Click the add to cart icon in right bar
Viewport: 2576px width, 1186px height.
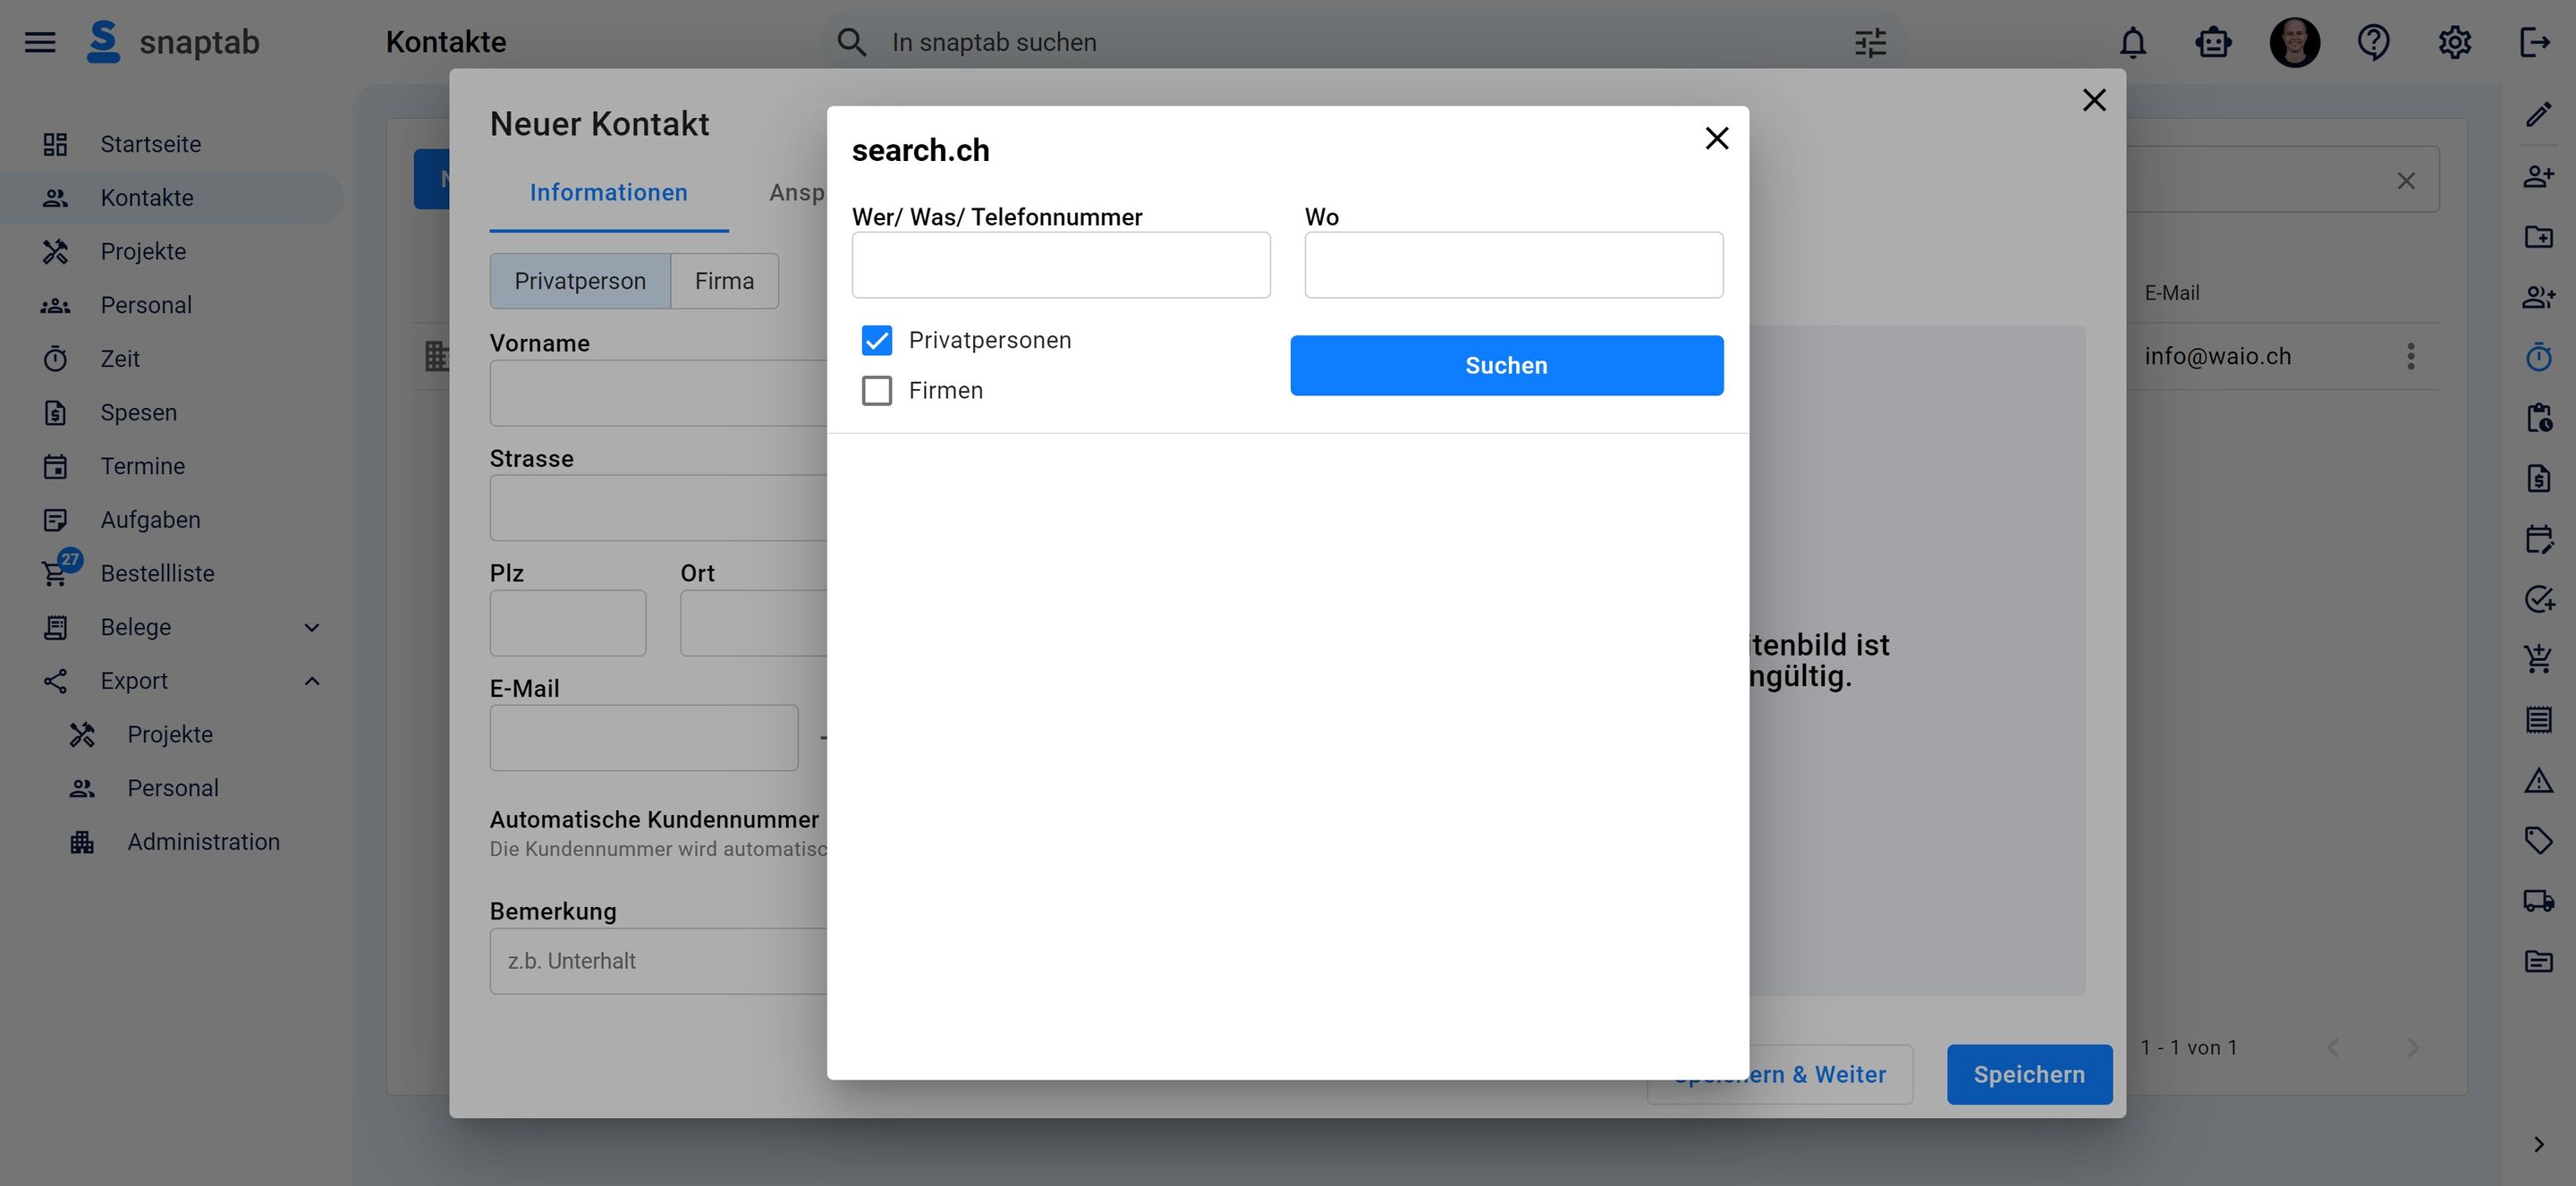click(x=2538, y=658)
